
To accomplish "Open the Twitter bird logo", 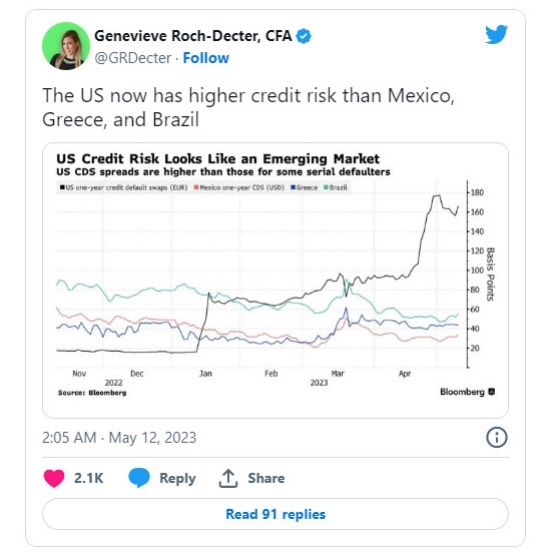I will point(496,34).
